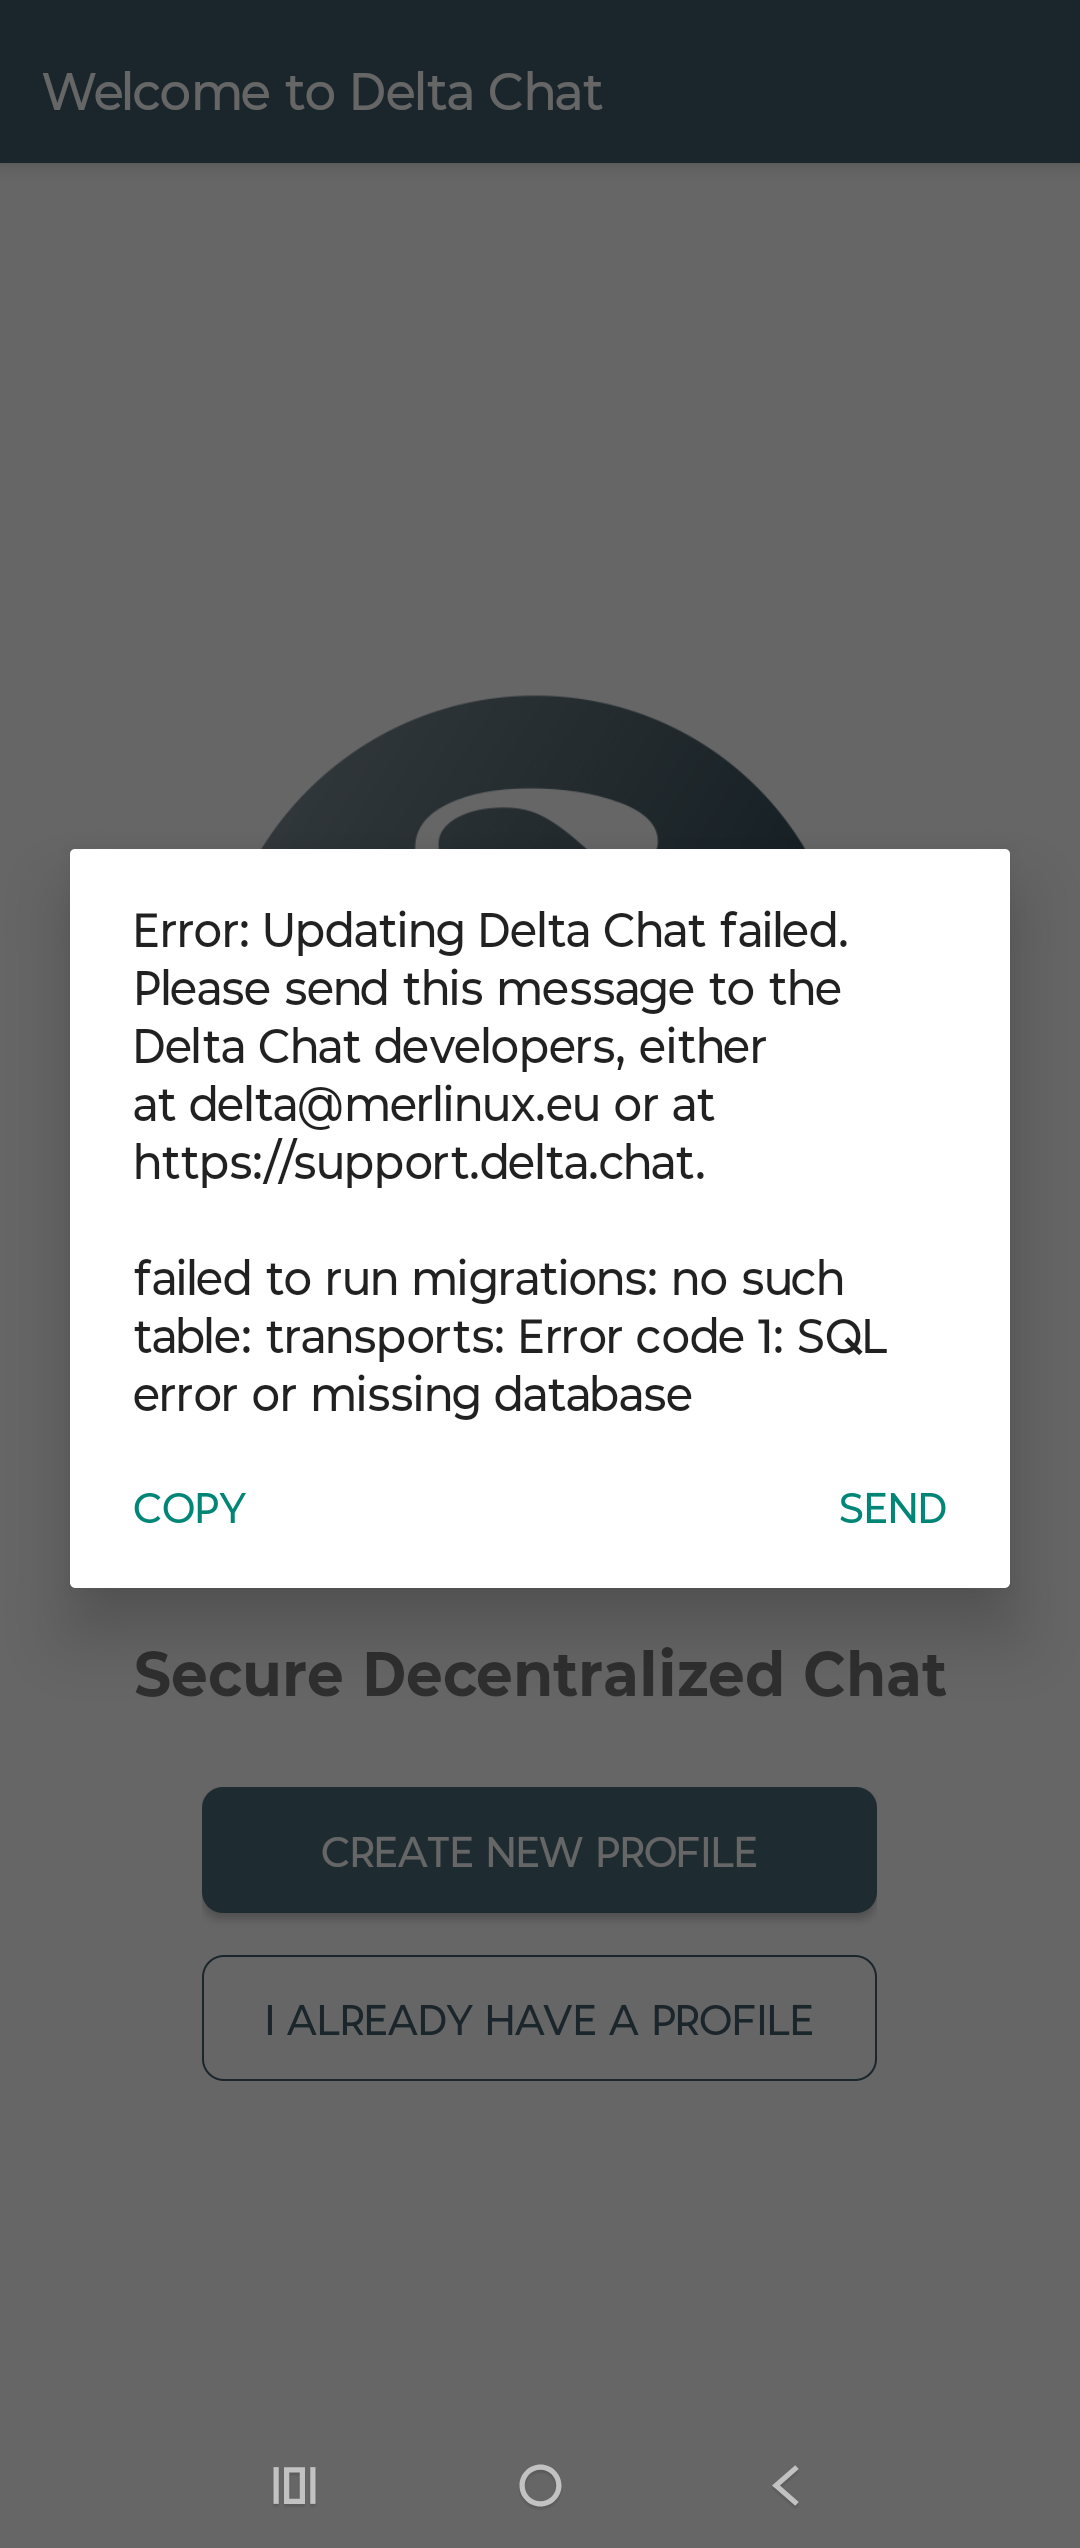Screen dimensions: 1080x2548
Task: Tap the 'error or missing database' line
Action: click(412, 1395)
